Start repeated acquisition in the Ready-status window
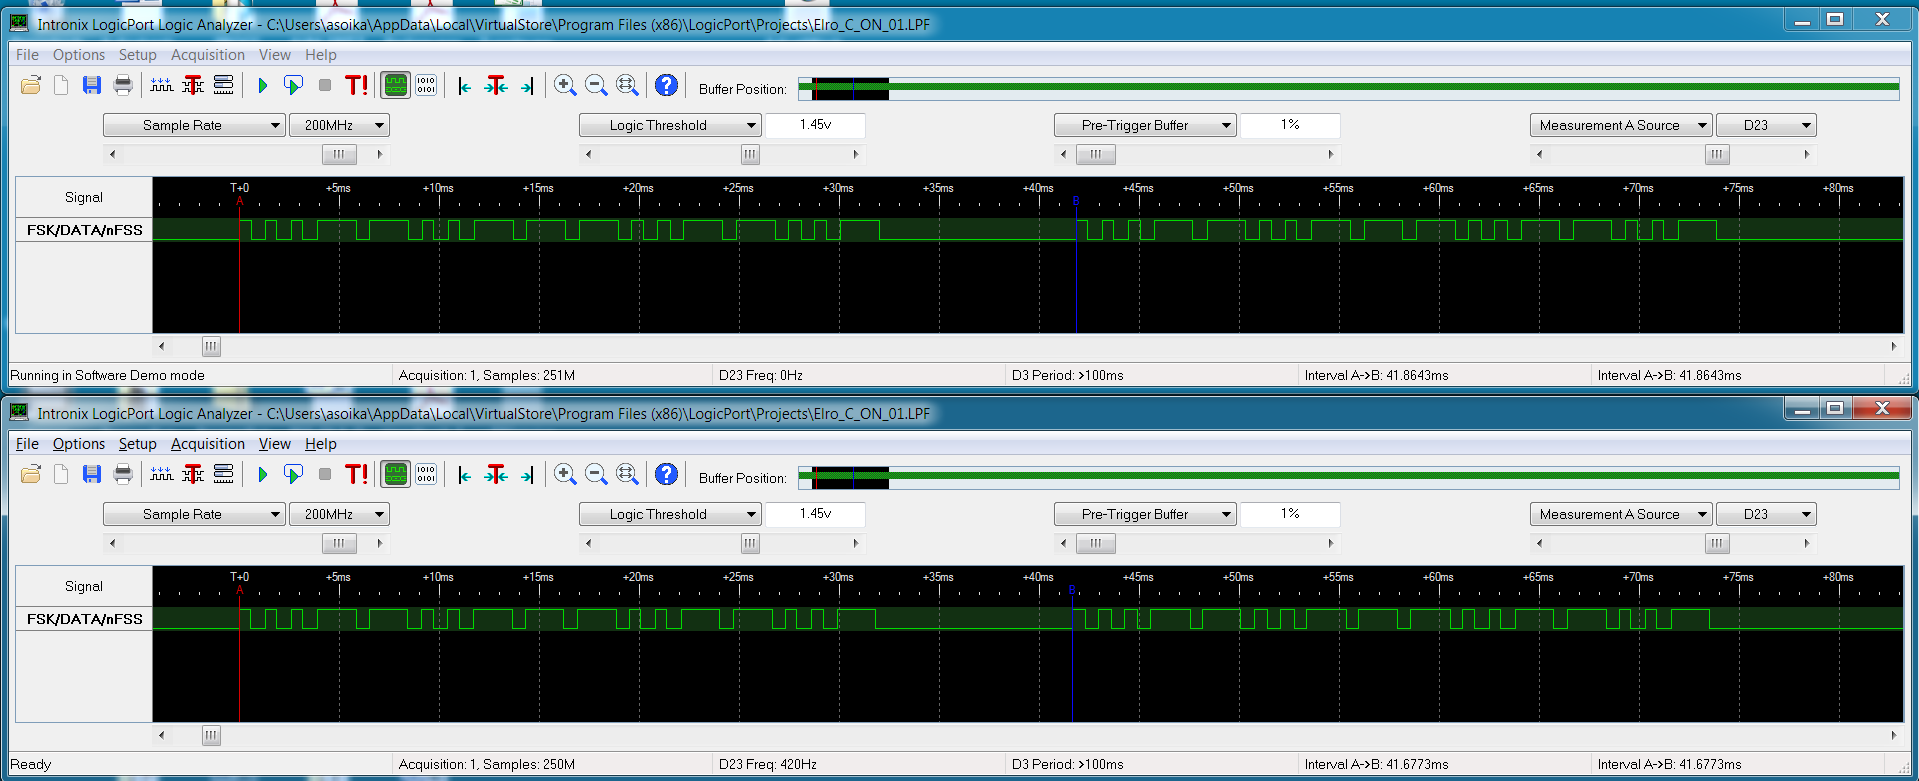 pyautogui.click(x=293, y=474)
